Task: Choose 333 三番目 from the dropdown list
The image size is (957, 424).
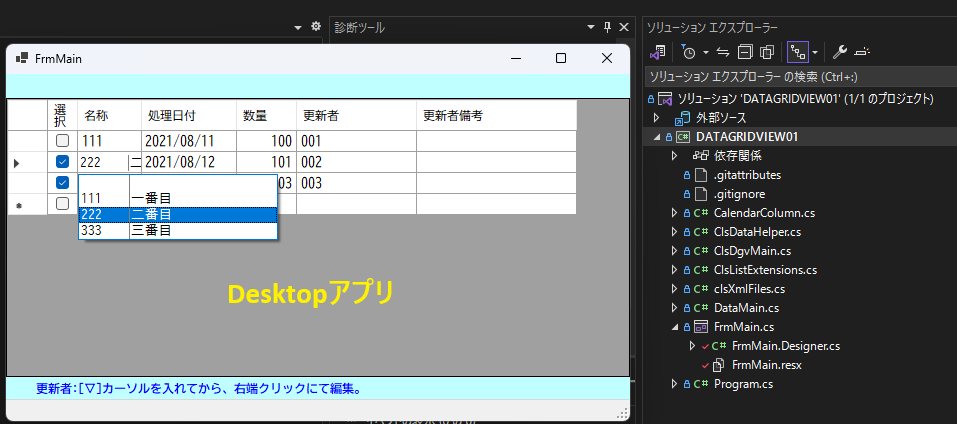Action: click(178, 231)
